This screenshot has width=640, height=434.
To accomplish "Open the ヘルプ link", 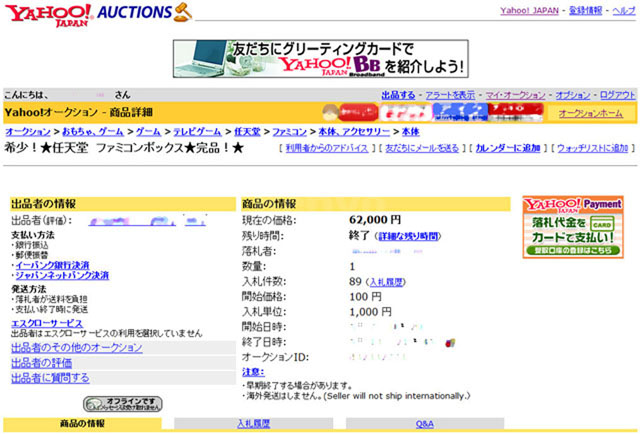I will (x=624, y=11).
